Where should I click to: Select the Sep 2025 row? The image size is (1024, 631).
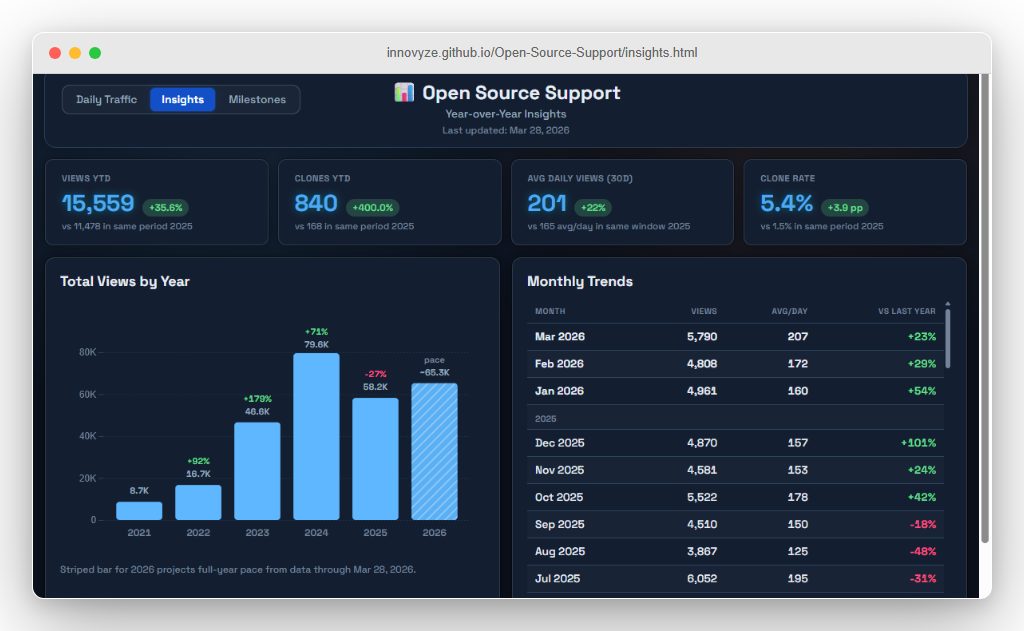click(x=735, y=525)
